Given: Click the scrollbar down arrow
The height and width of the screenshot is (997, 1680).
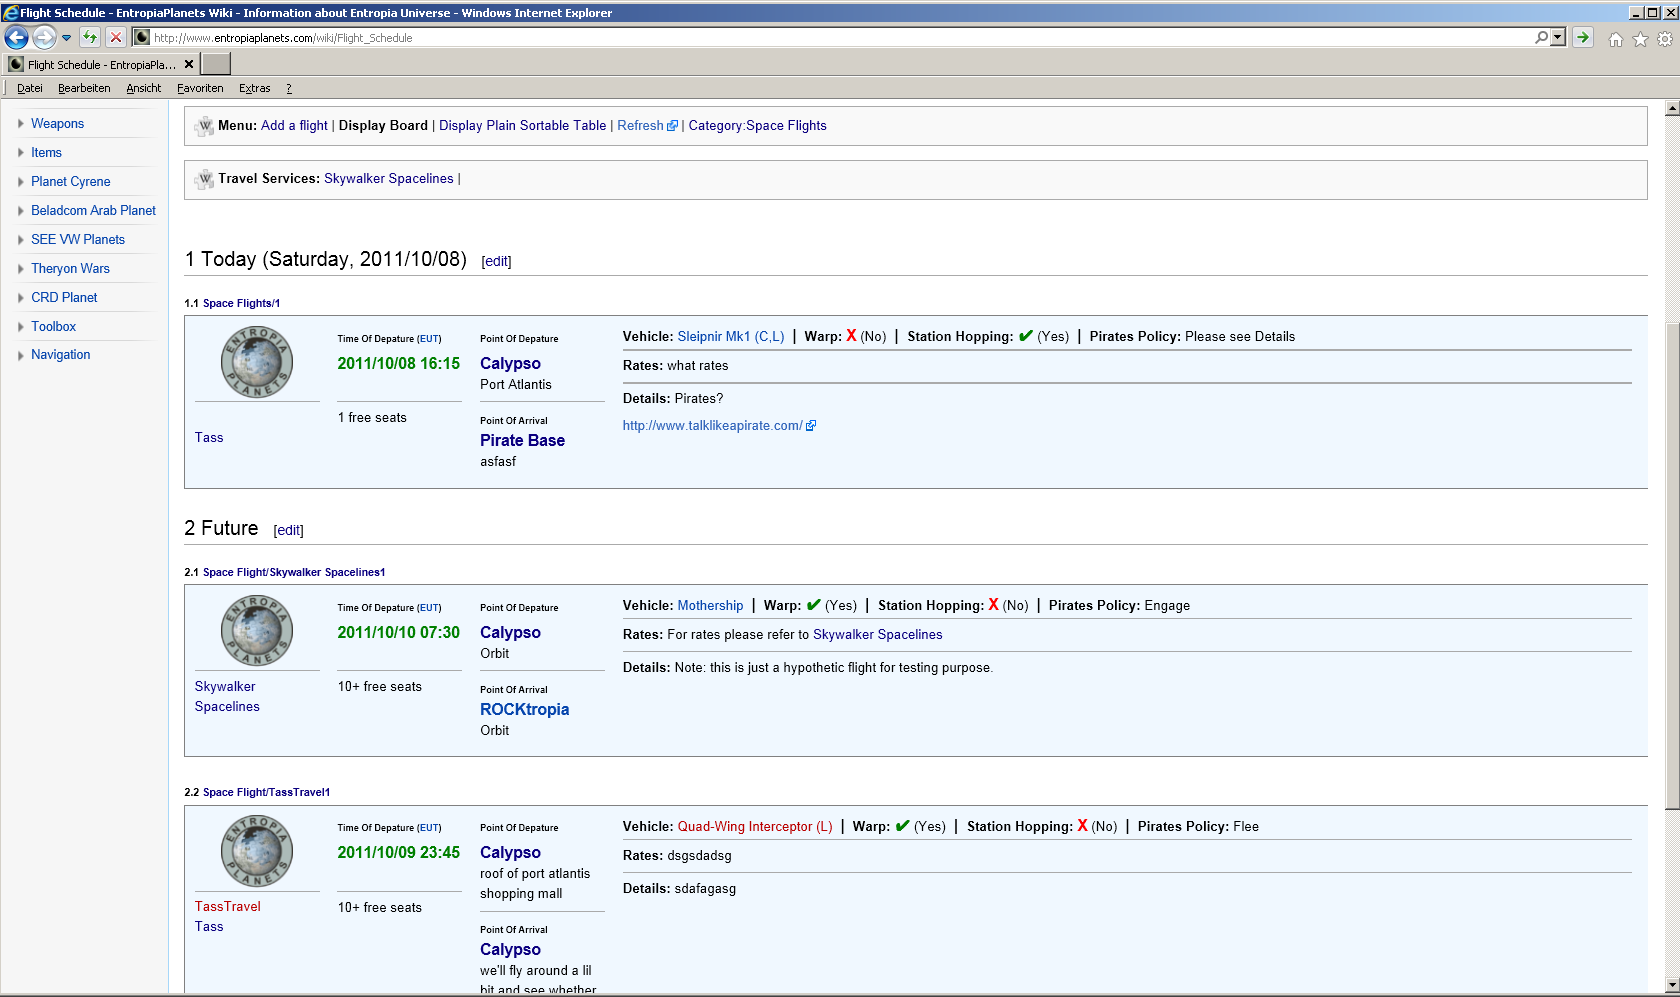Looking at the screenshot, I should (x=1671, y=985).
